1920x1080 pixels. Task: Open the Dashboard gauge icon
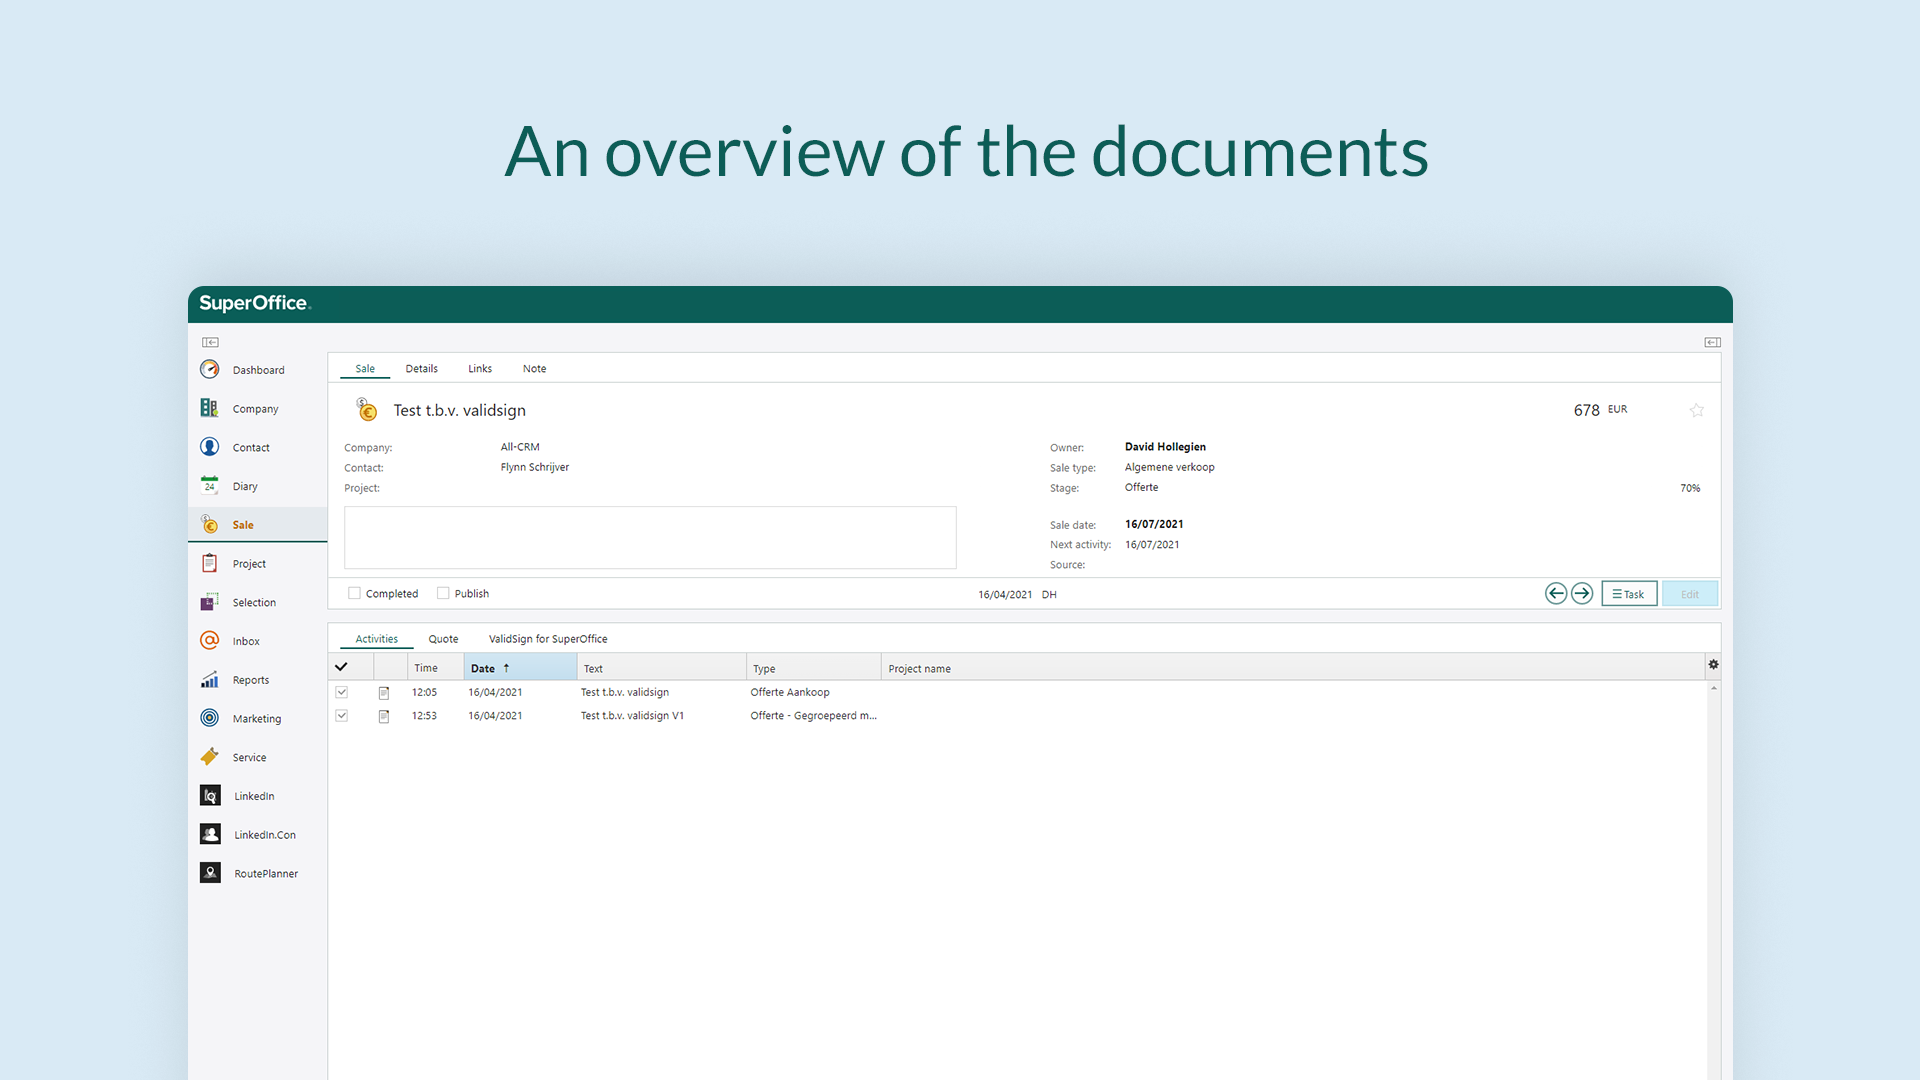pyautogui.click(x=209, y=370)
